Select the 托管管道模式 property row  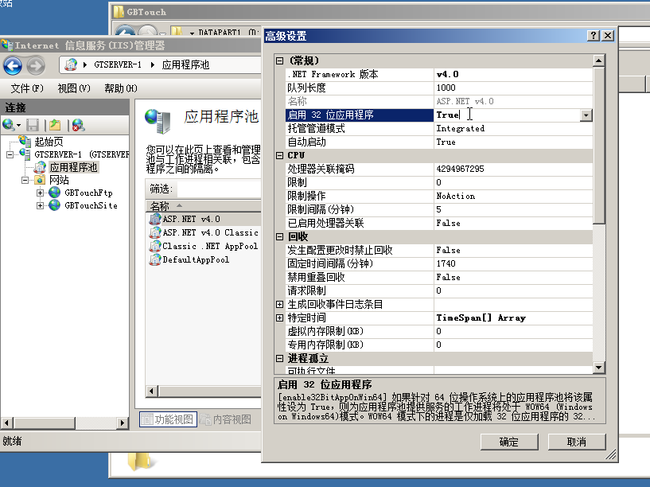click(x=439, y=128)
